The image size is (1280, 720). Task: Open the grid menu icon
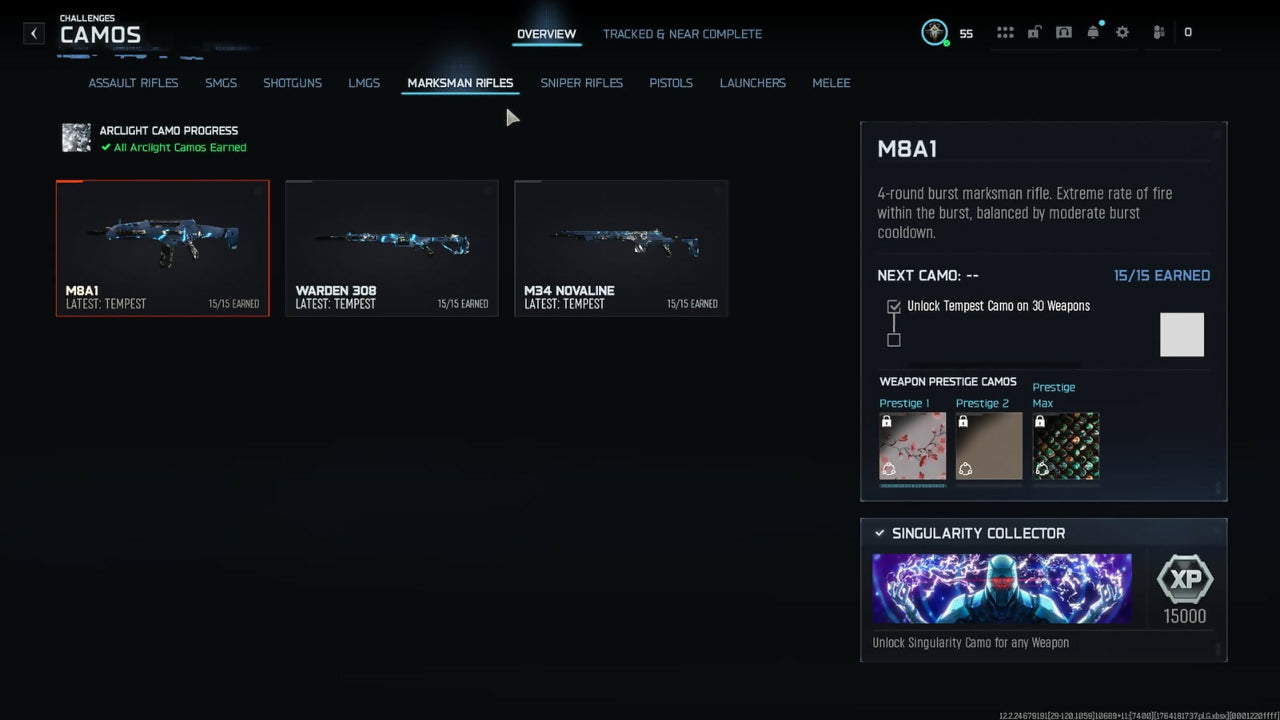pos(1005,33)
